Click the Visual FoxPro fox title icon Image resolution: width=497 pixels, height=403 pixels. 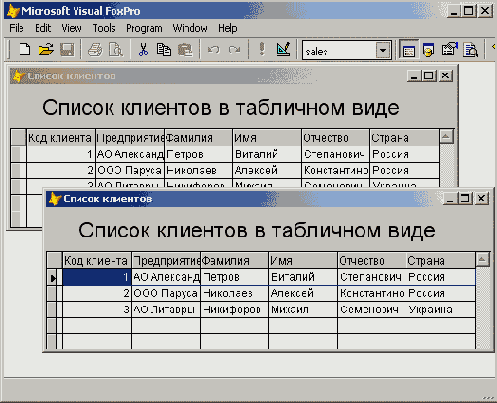tap(13, 11)
